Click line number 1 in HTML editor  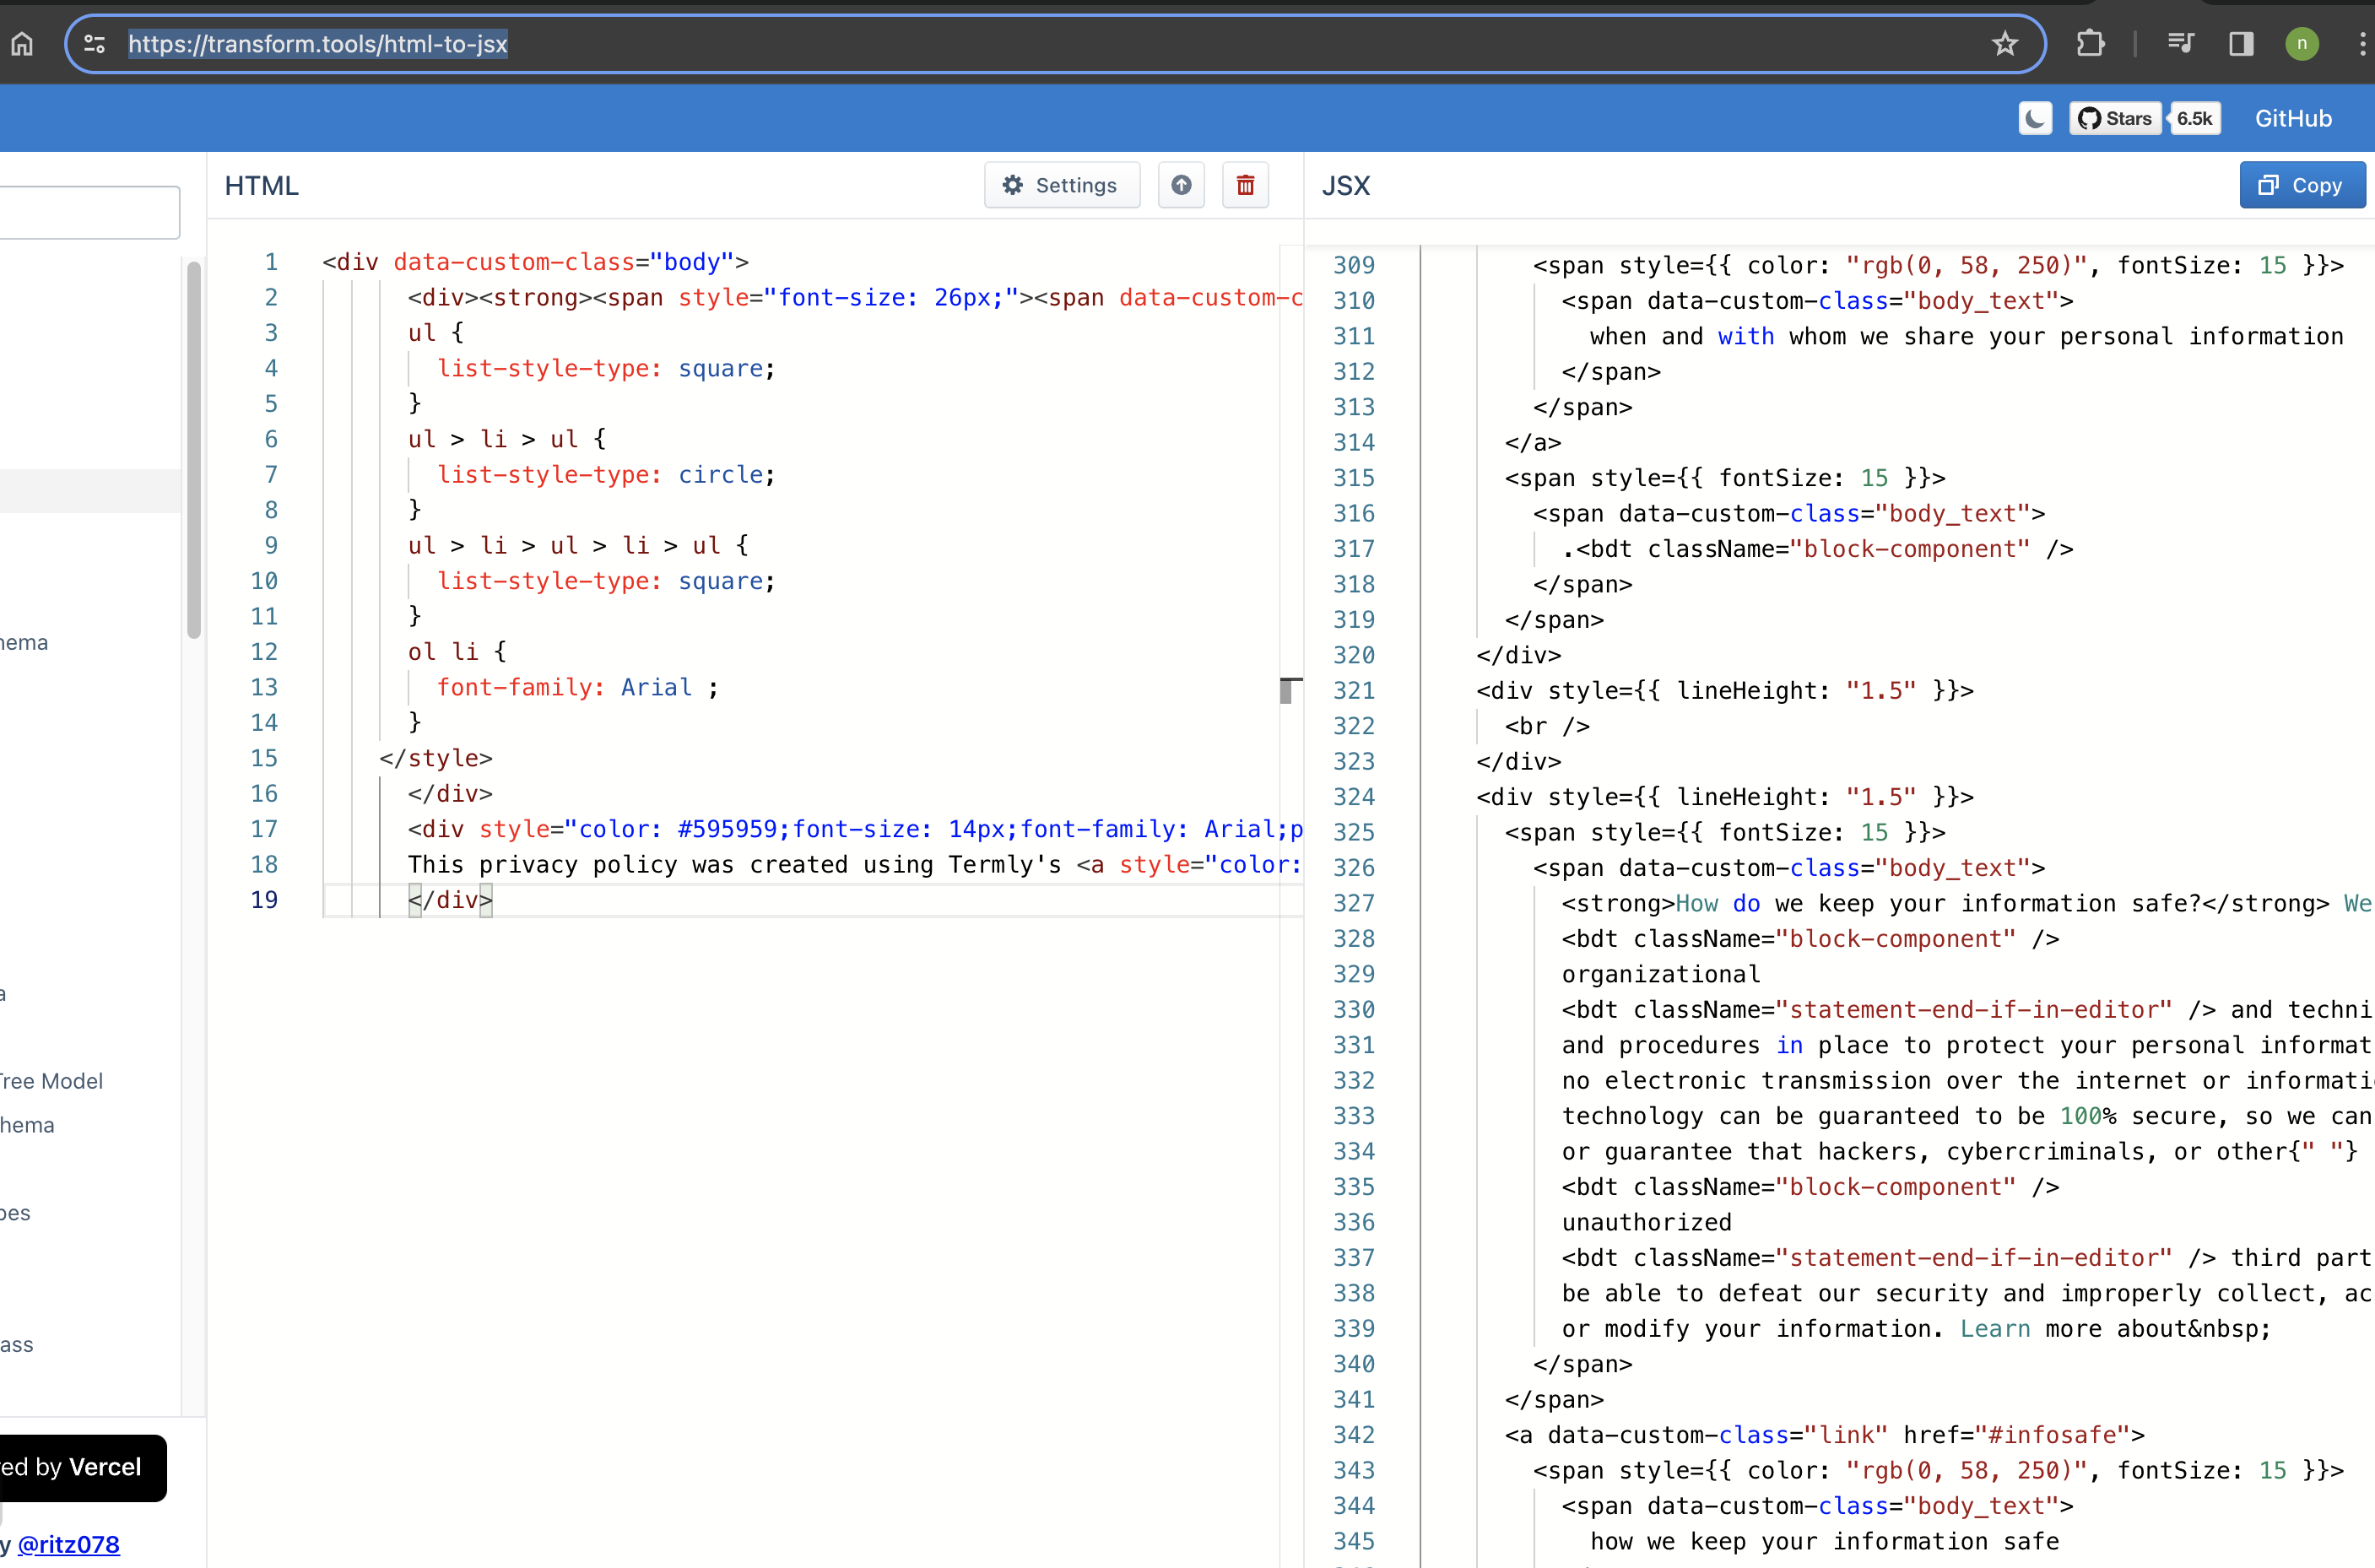(270, 262)
